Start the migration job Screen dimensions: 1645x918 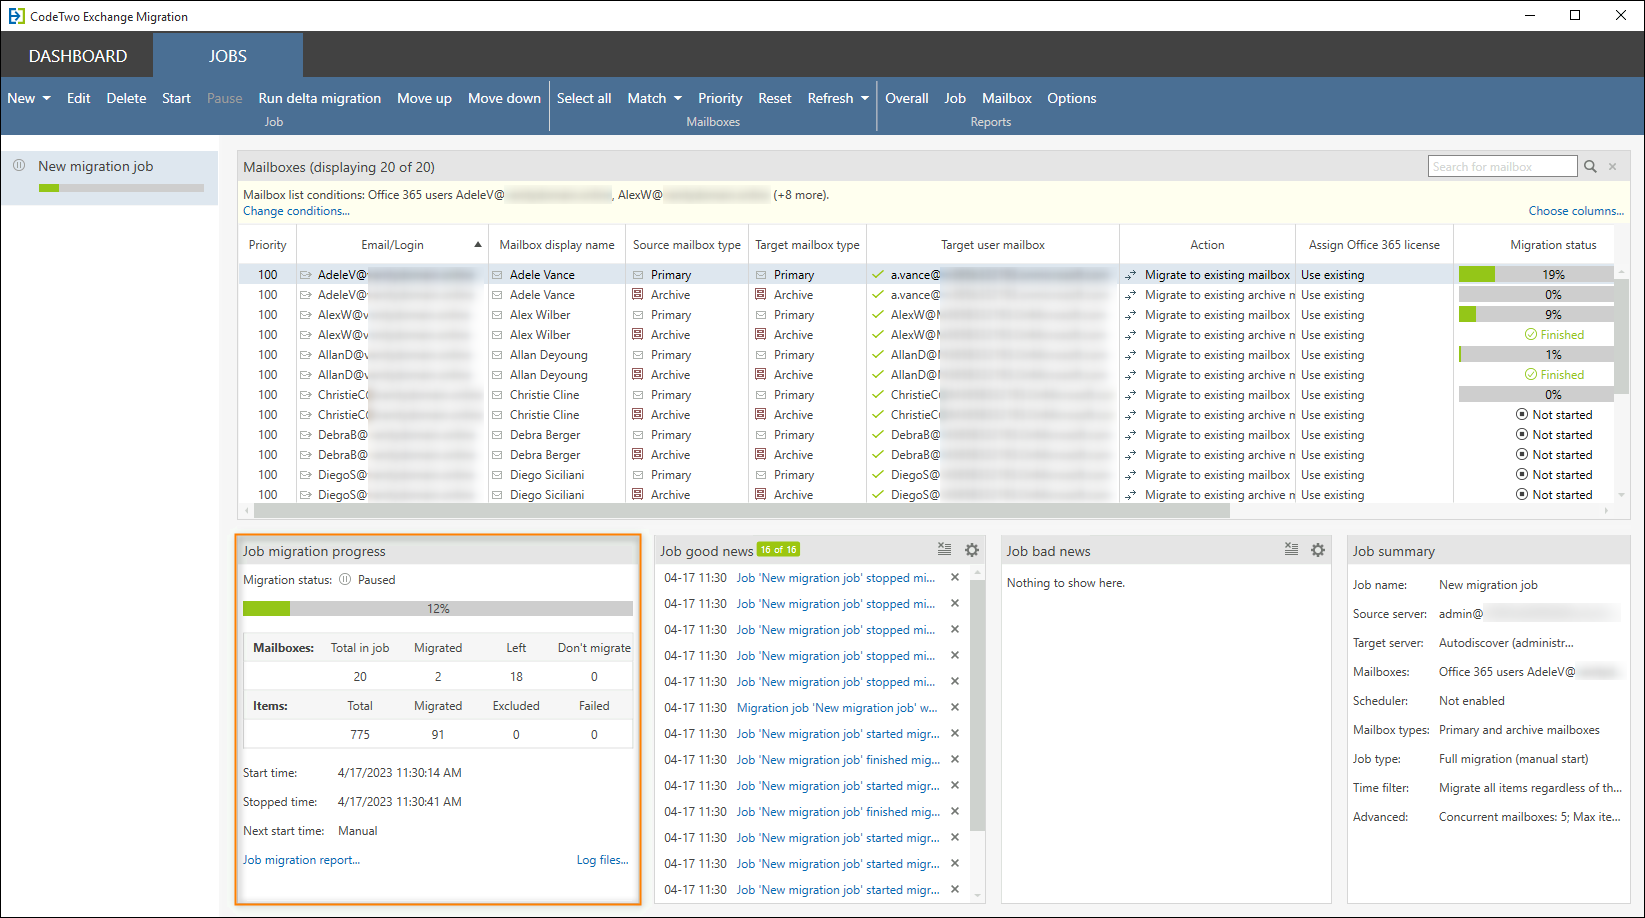point(176,98)
